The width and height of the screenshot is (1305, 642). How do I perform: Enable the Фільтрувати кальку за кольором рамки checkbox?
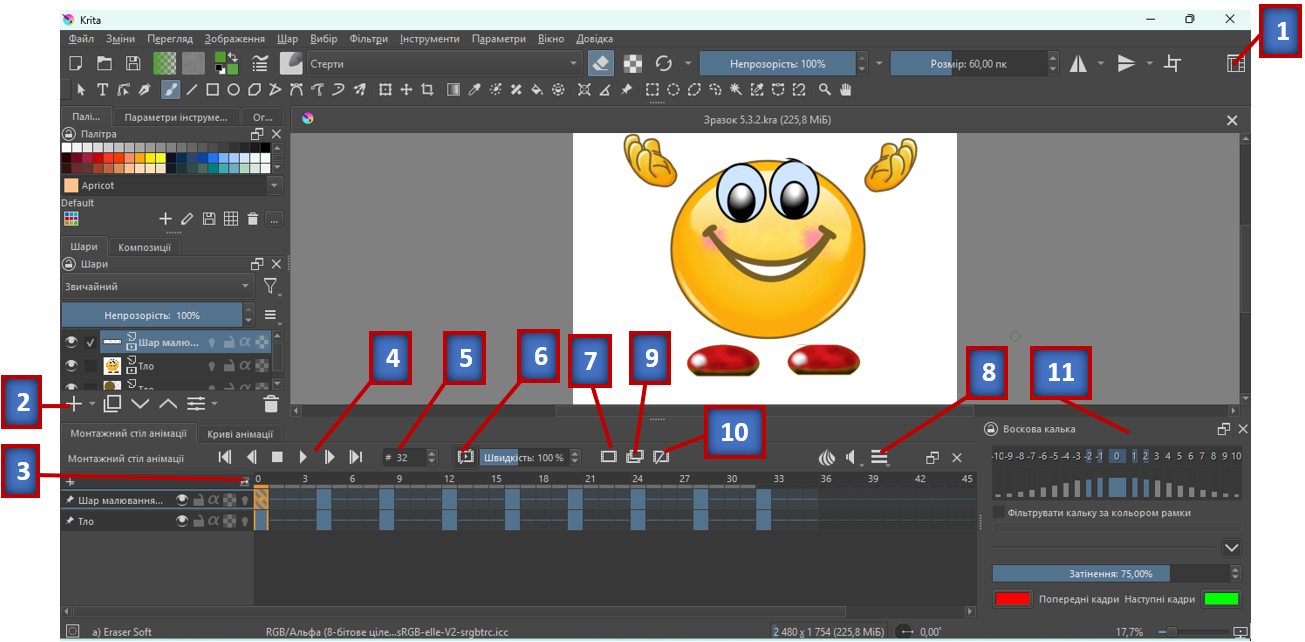[999, 513]
